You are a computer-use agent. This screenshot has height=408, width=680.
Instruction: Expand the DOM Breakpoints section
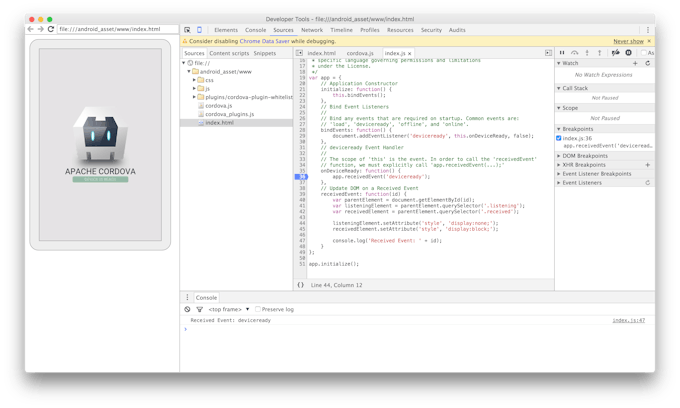[559, 156]
